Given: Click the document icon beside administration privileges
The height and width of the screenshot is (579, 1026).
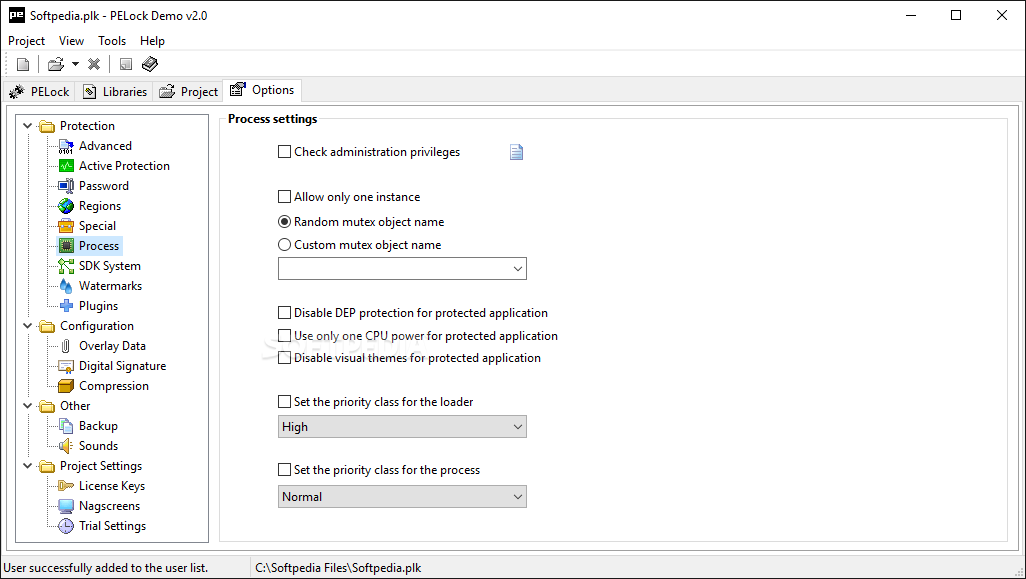Looking at the screenshot, I should (516, 152).
